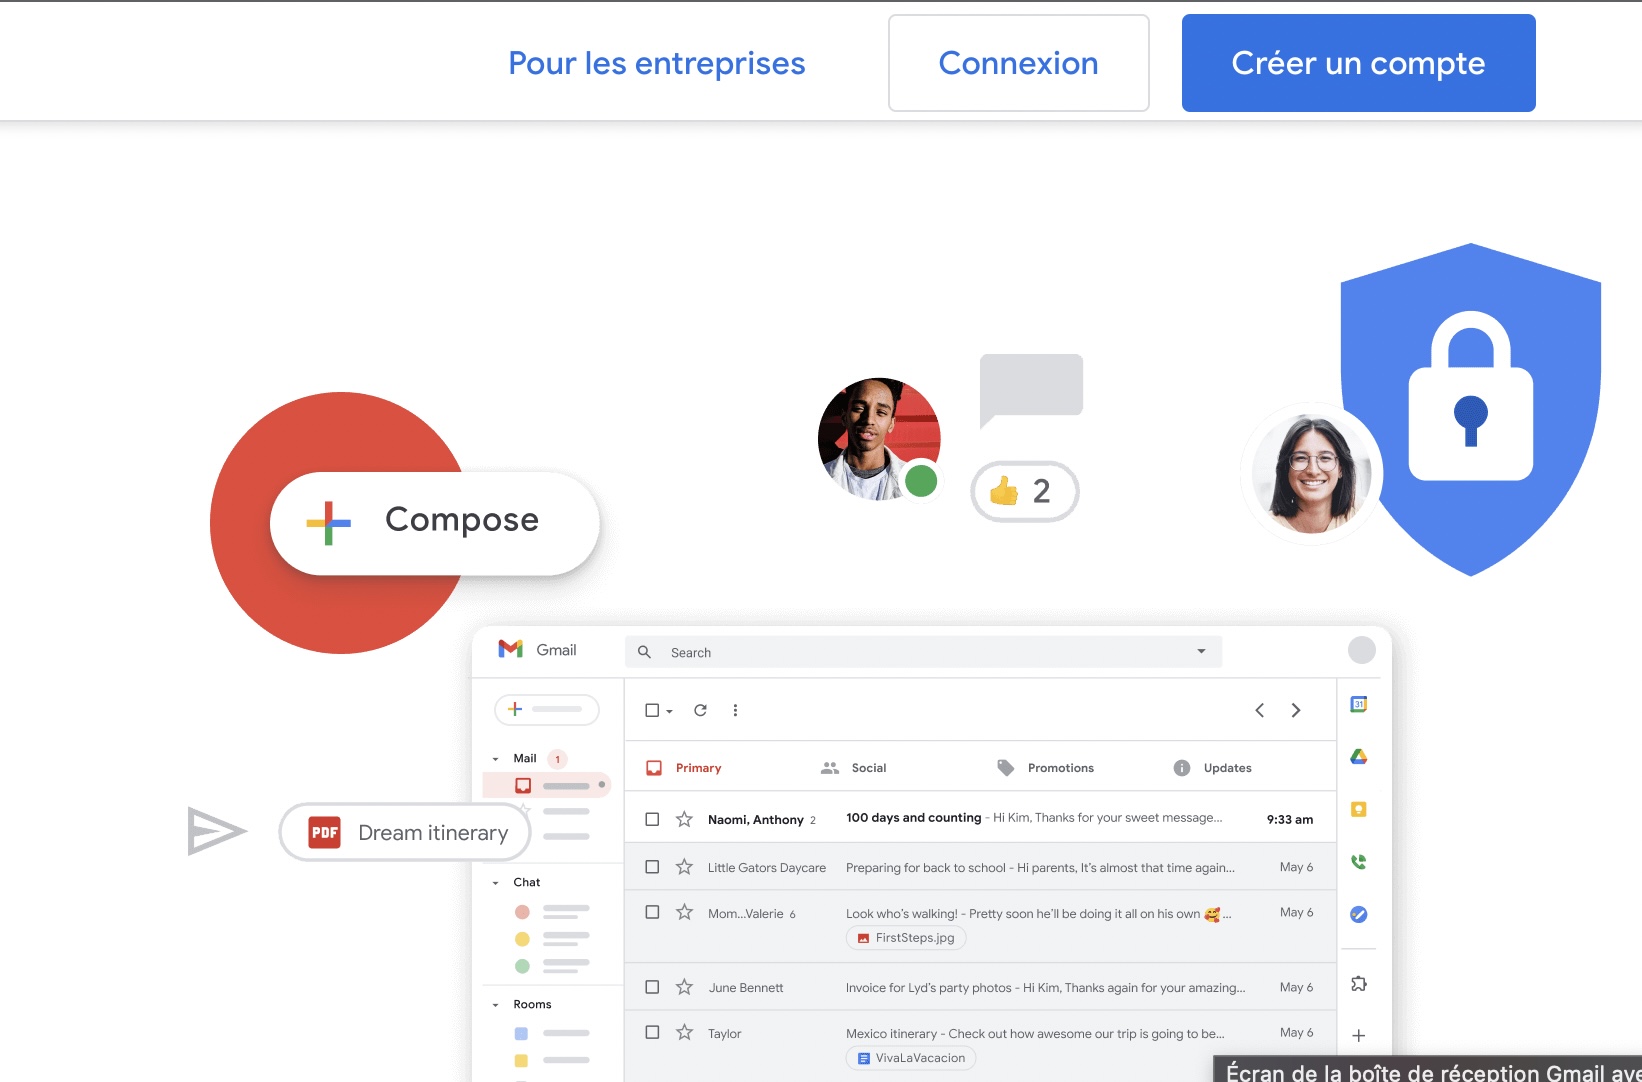Click the Connexion button
The width and height of the screenshot is (1642, 1082).
click(1018, 63)
